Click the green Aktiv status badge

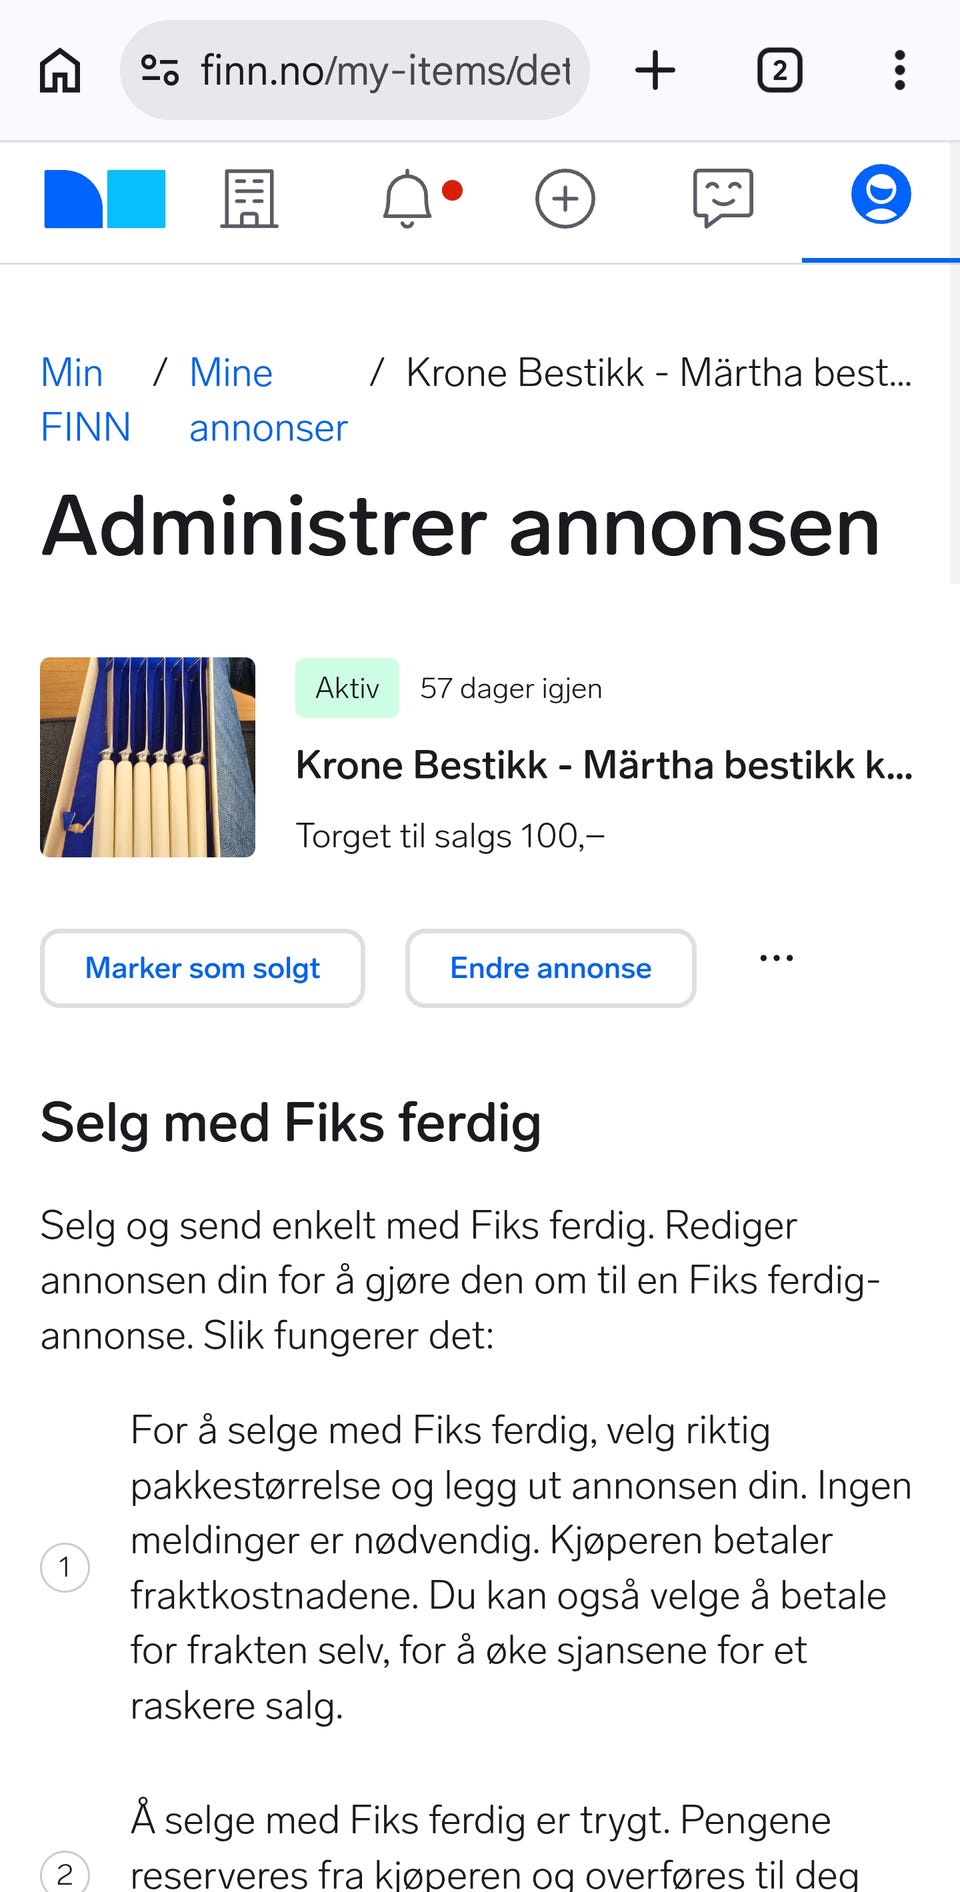point(347,688)
